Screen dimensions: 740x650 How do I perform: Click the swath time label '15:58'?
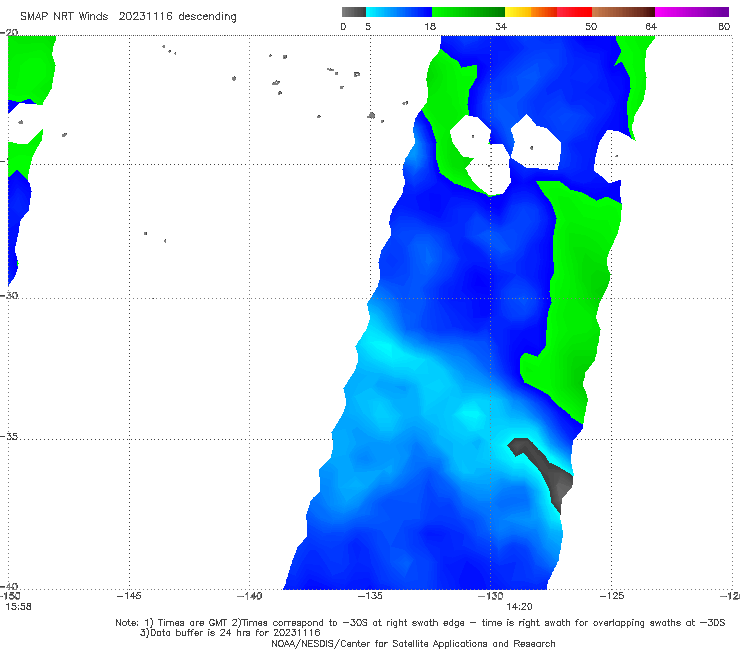(18, 607)
